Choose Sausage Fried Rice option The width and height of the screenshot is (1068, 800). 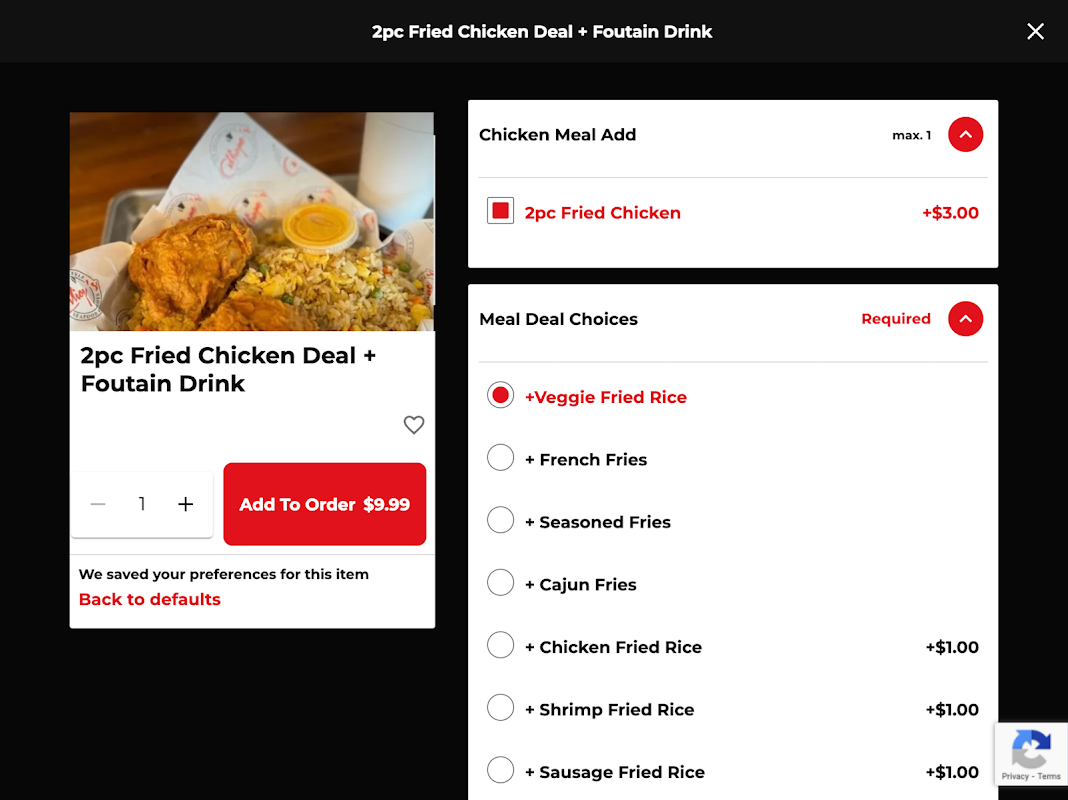[x=500, y=771]
